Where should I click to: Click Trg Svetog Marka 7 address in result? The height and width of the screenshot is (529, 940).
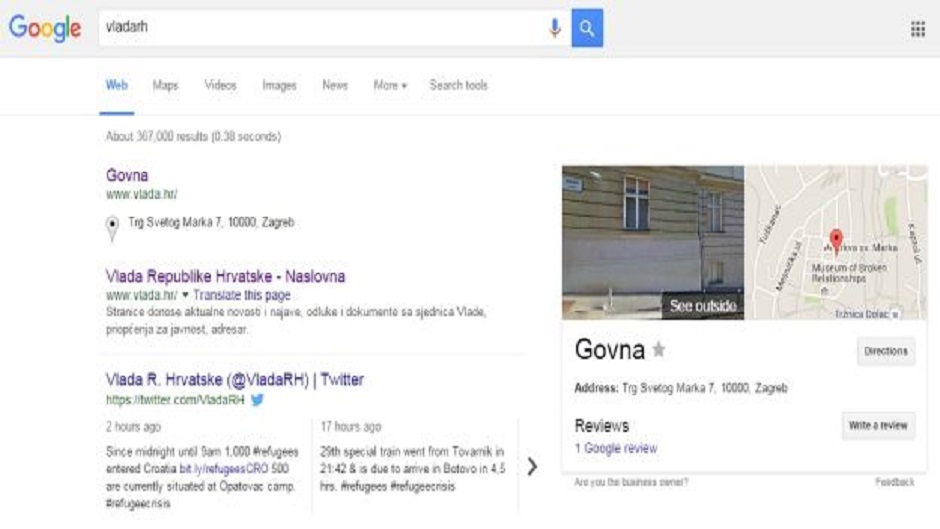click(x=211, y=223)
